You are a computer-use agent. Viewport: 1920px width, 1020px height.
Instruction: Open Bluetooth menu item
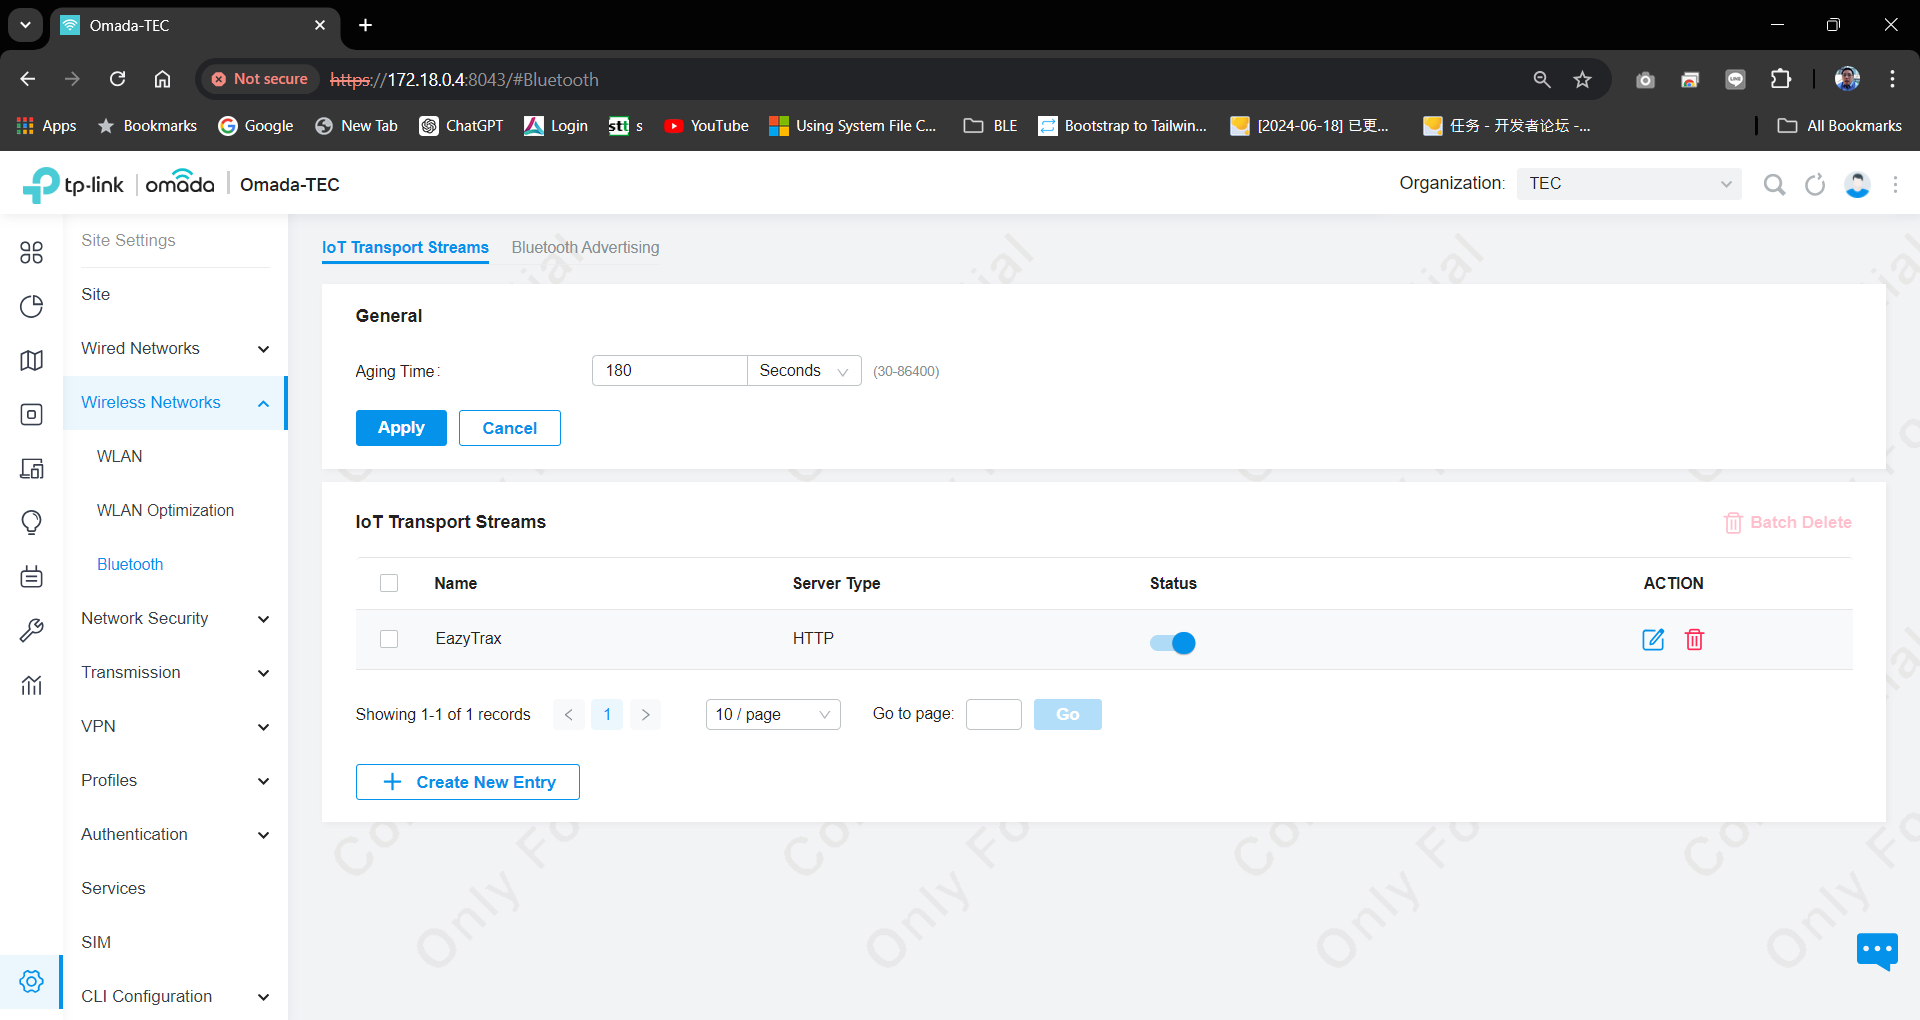pos(130,564)
